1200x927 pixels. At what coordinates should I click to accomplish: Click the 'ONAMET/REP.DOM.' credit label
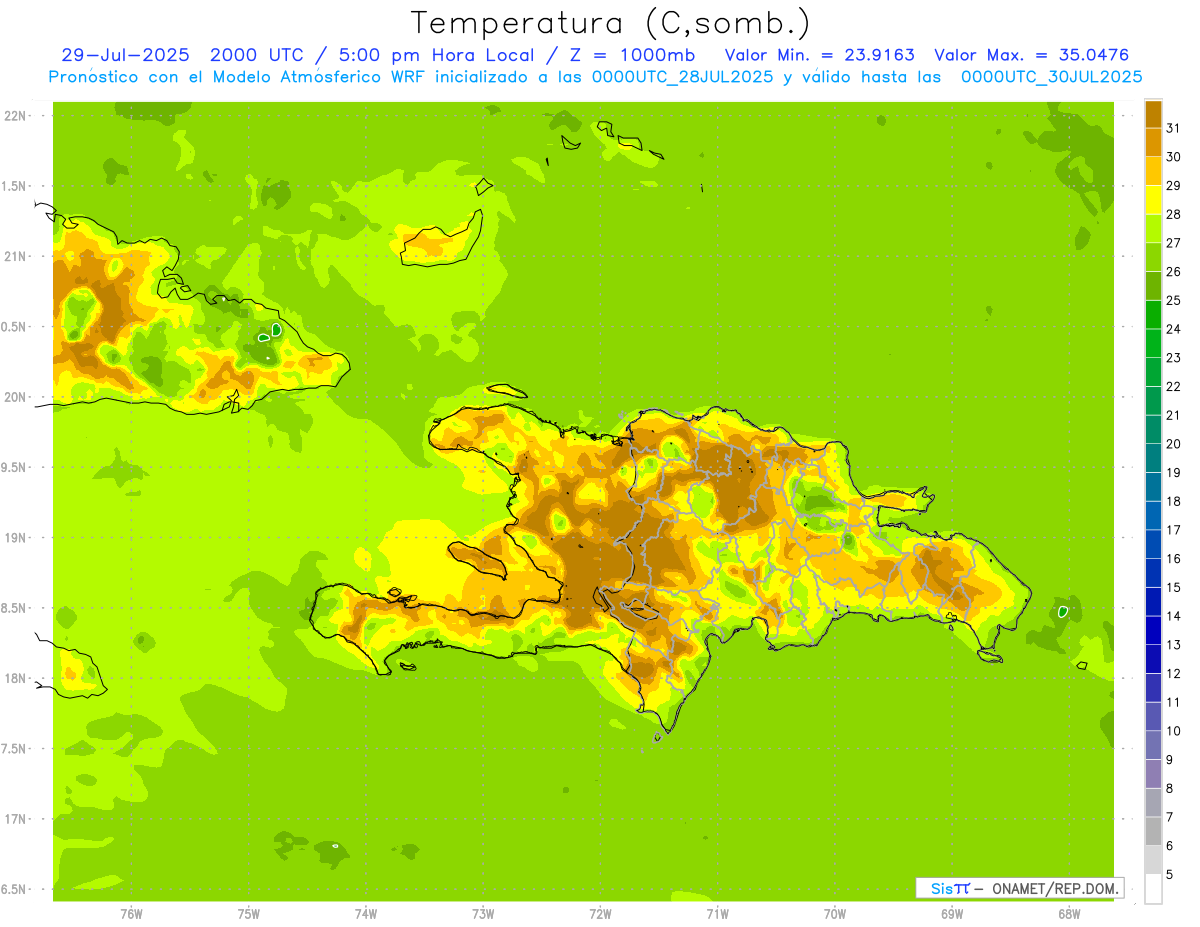tap(1054, 888)
